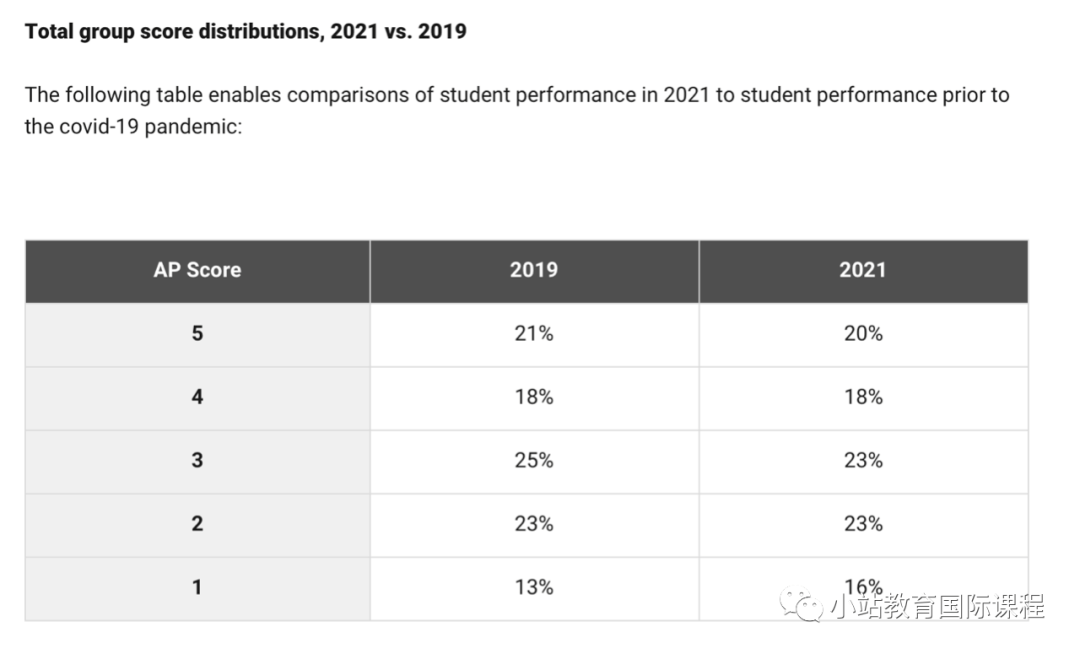Select the 'AP Score' column header
The width and height of the screenshot is (1080, 654).
[x=197, y=270]
